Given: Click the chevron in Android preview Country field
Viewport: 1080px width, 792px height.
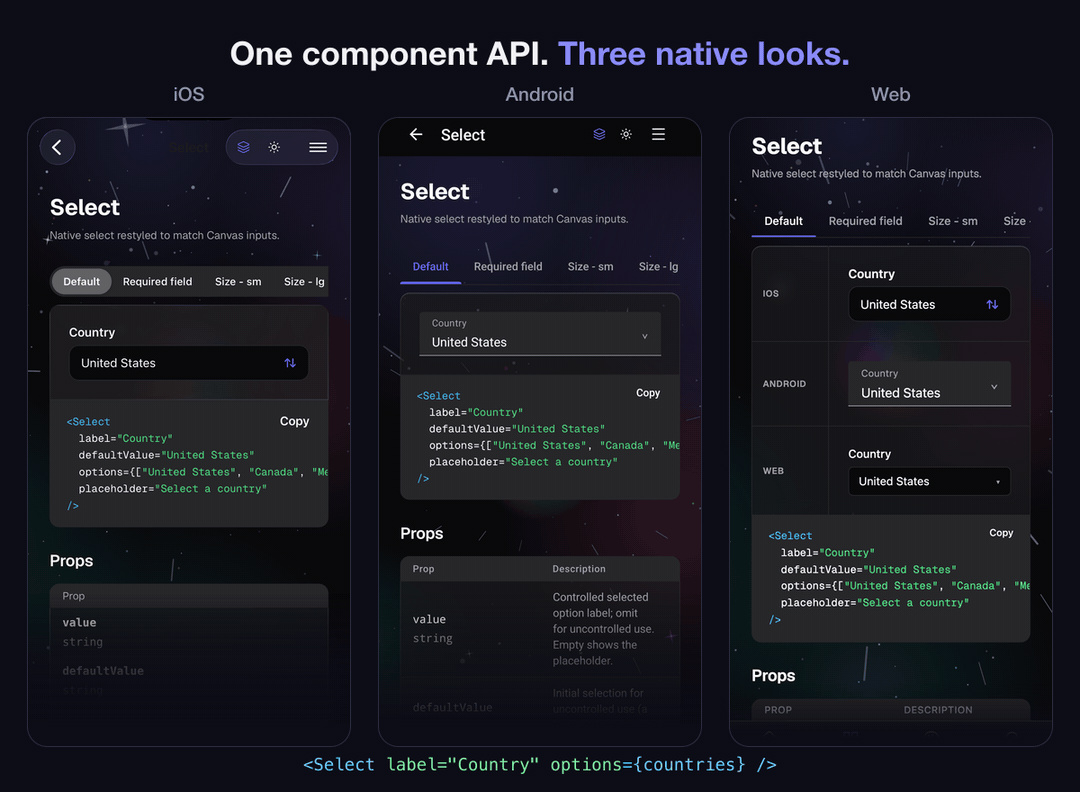Looking at the screenshot, I should 645,337.
